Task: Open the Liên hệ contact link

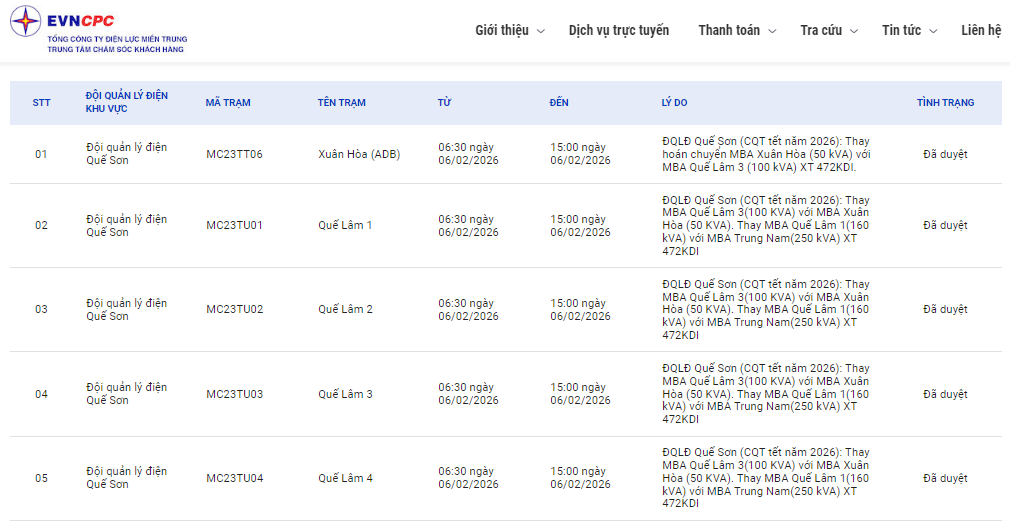Action: (x=980, y=30)
